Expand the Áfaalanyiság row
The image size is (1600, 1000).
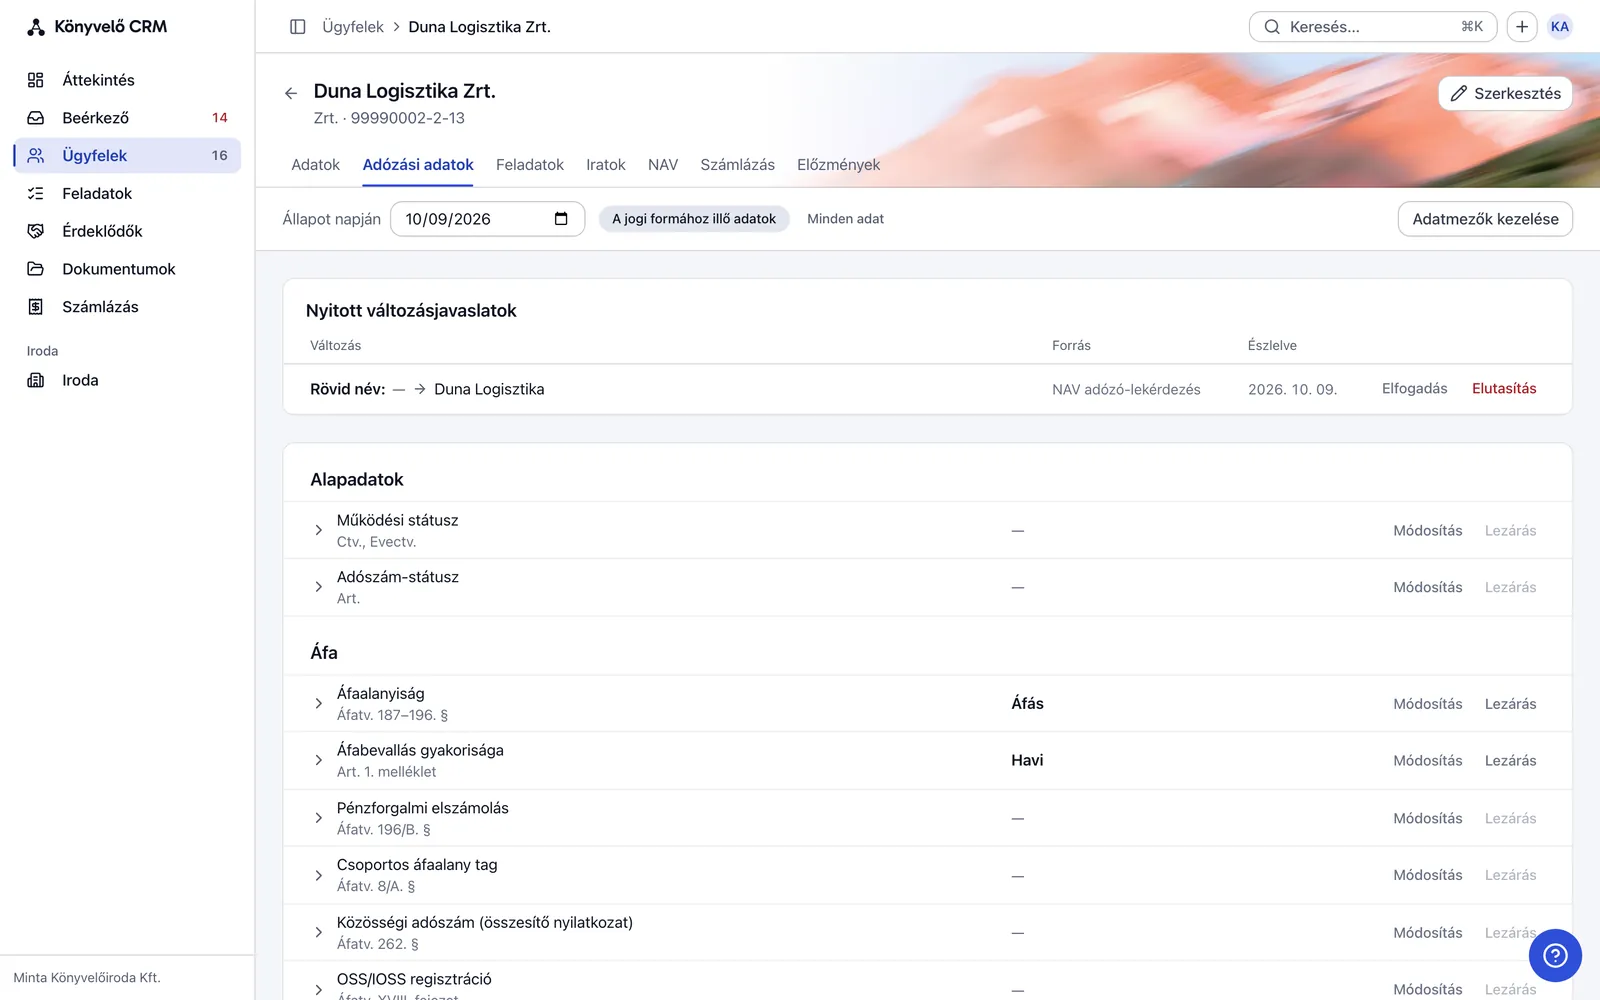[x=319, y=704]
